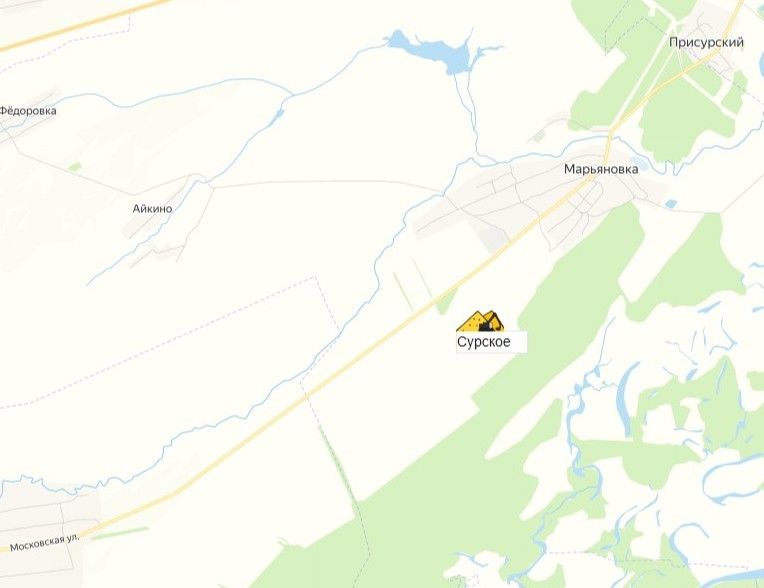Select the Айкино village name
The width and height of the screenshot is (764, 588).
[153, 209]
